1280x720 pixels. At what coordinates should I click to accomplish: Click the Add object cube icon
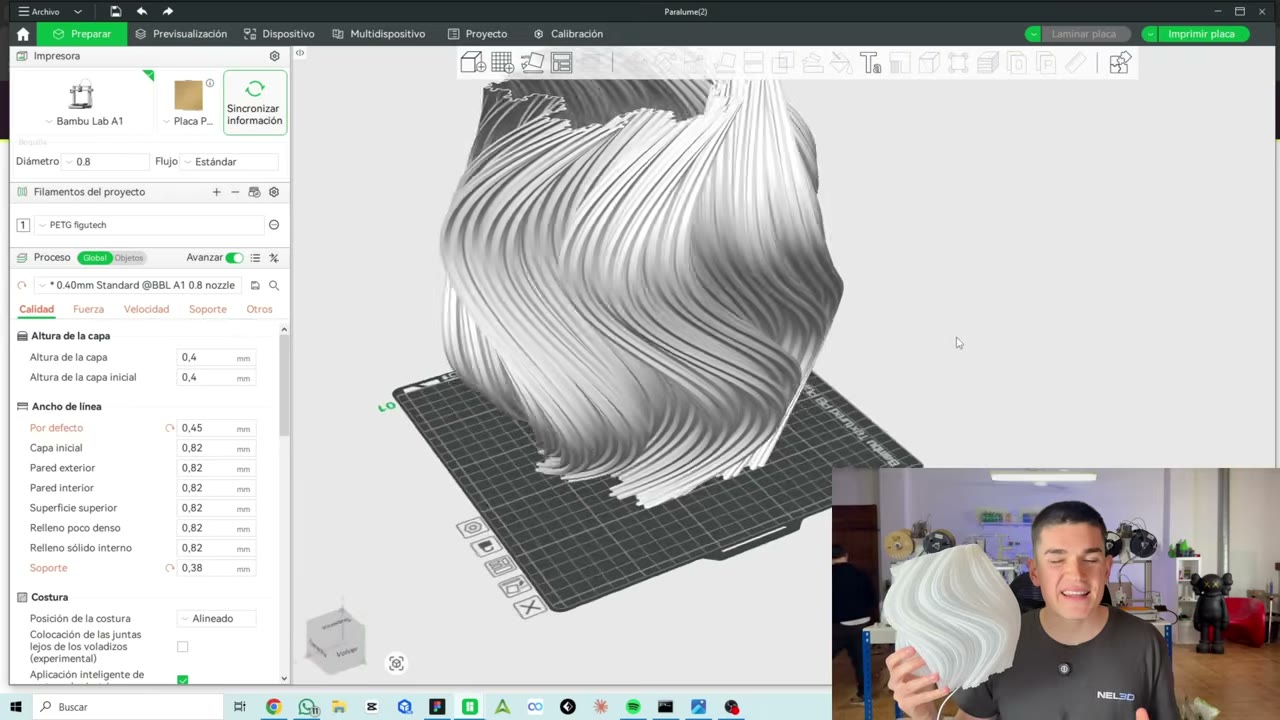click(473, 63)
